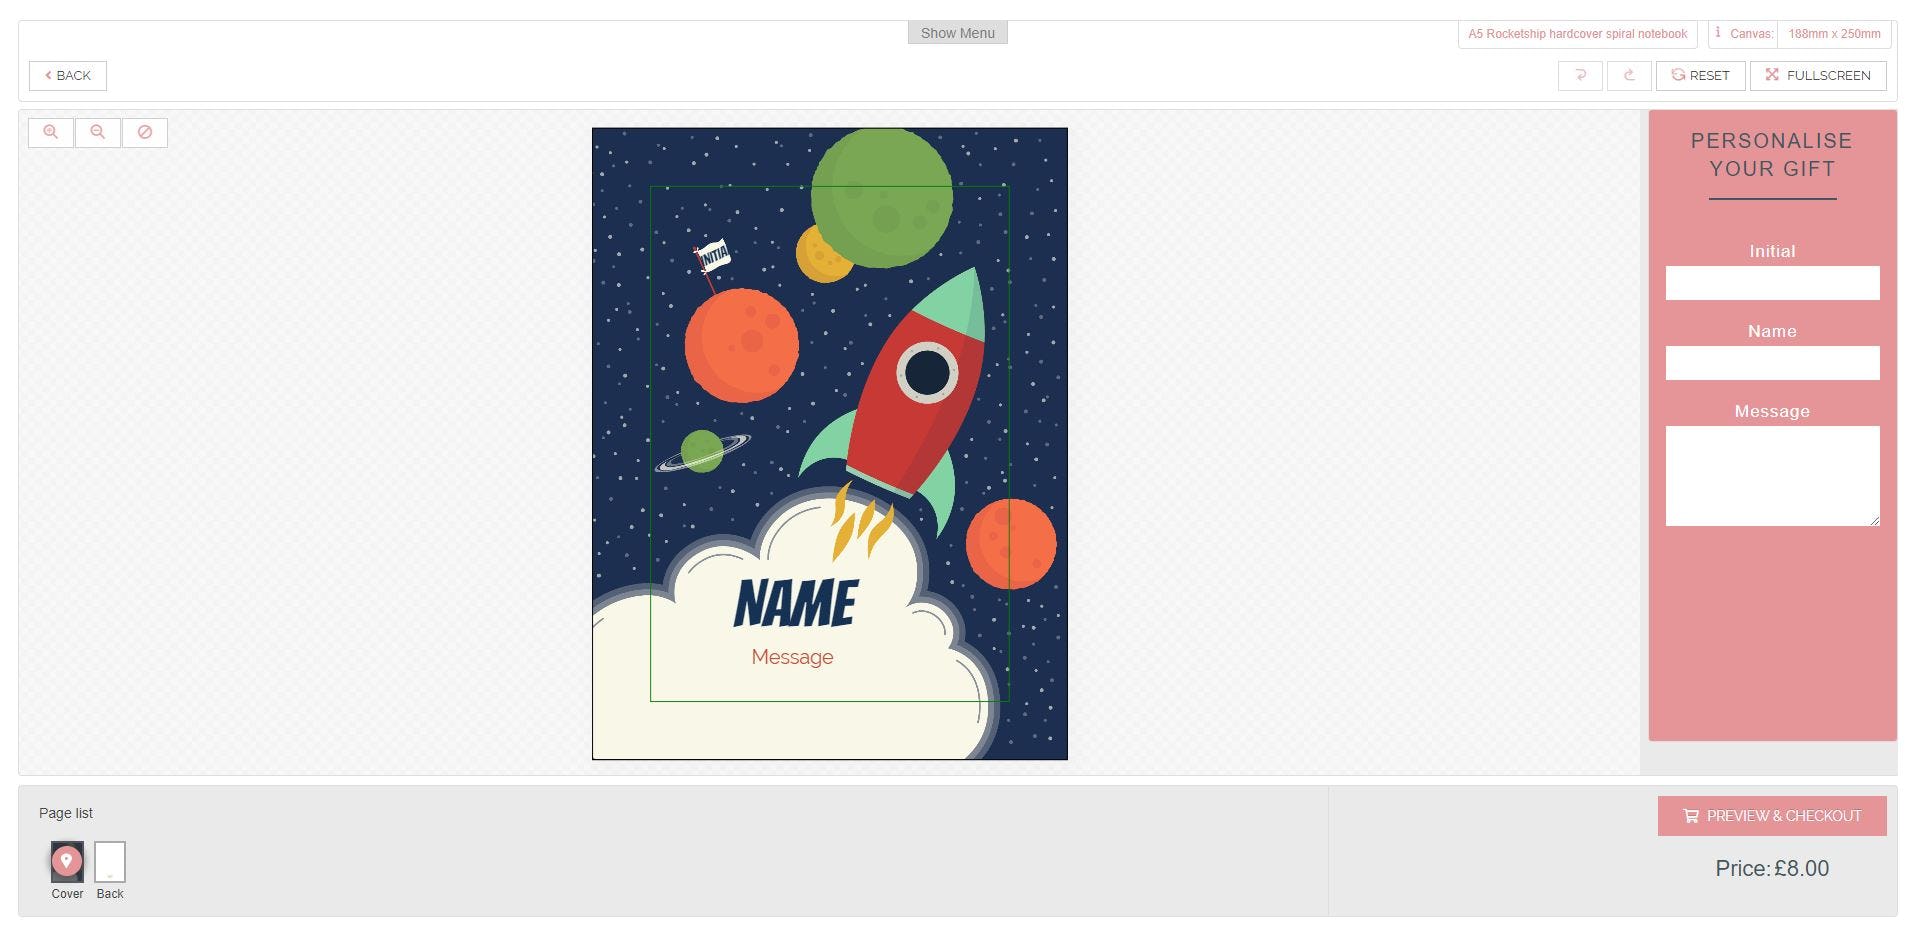
Task: Select the Message text on the cover
Action: 792,657
